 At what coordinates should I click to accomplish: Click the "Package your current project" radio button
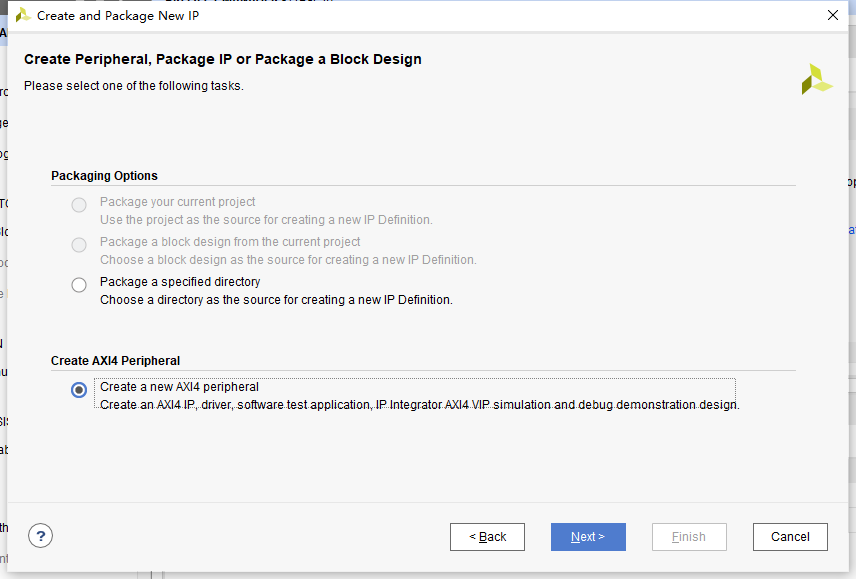(x=79, y=205)
